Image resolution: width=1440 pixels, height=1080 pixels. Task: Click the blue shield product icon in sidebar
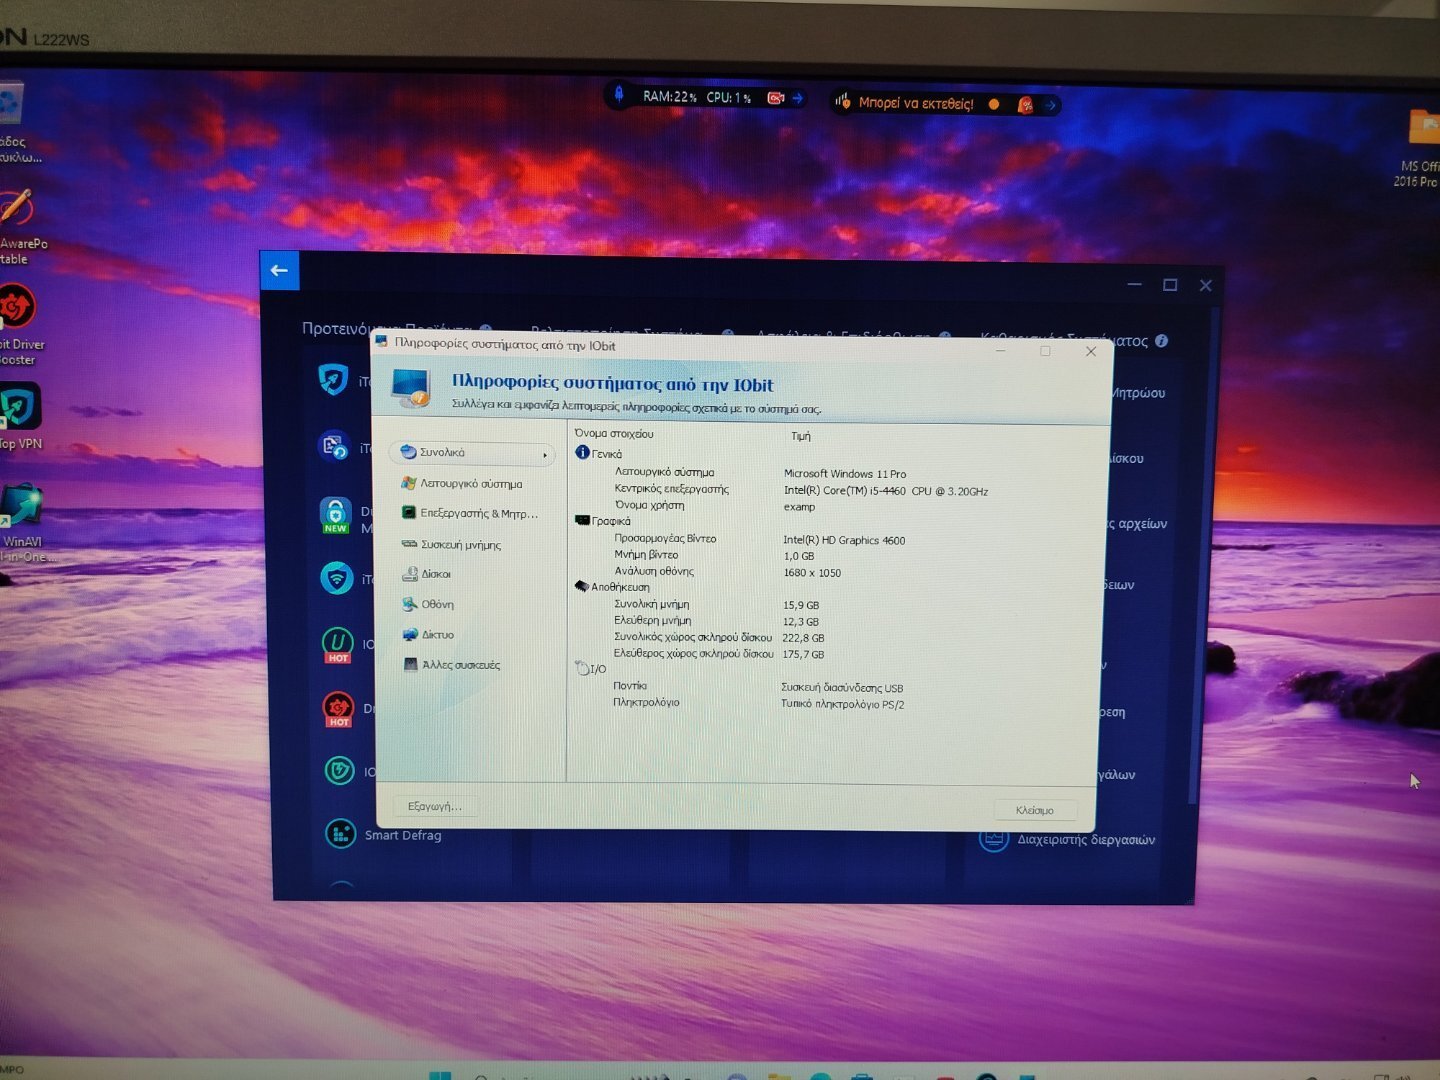333,379
